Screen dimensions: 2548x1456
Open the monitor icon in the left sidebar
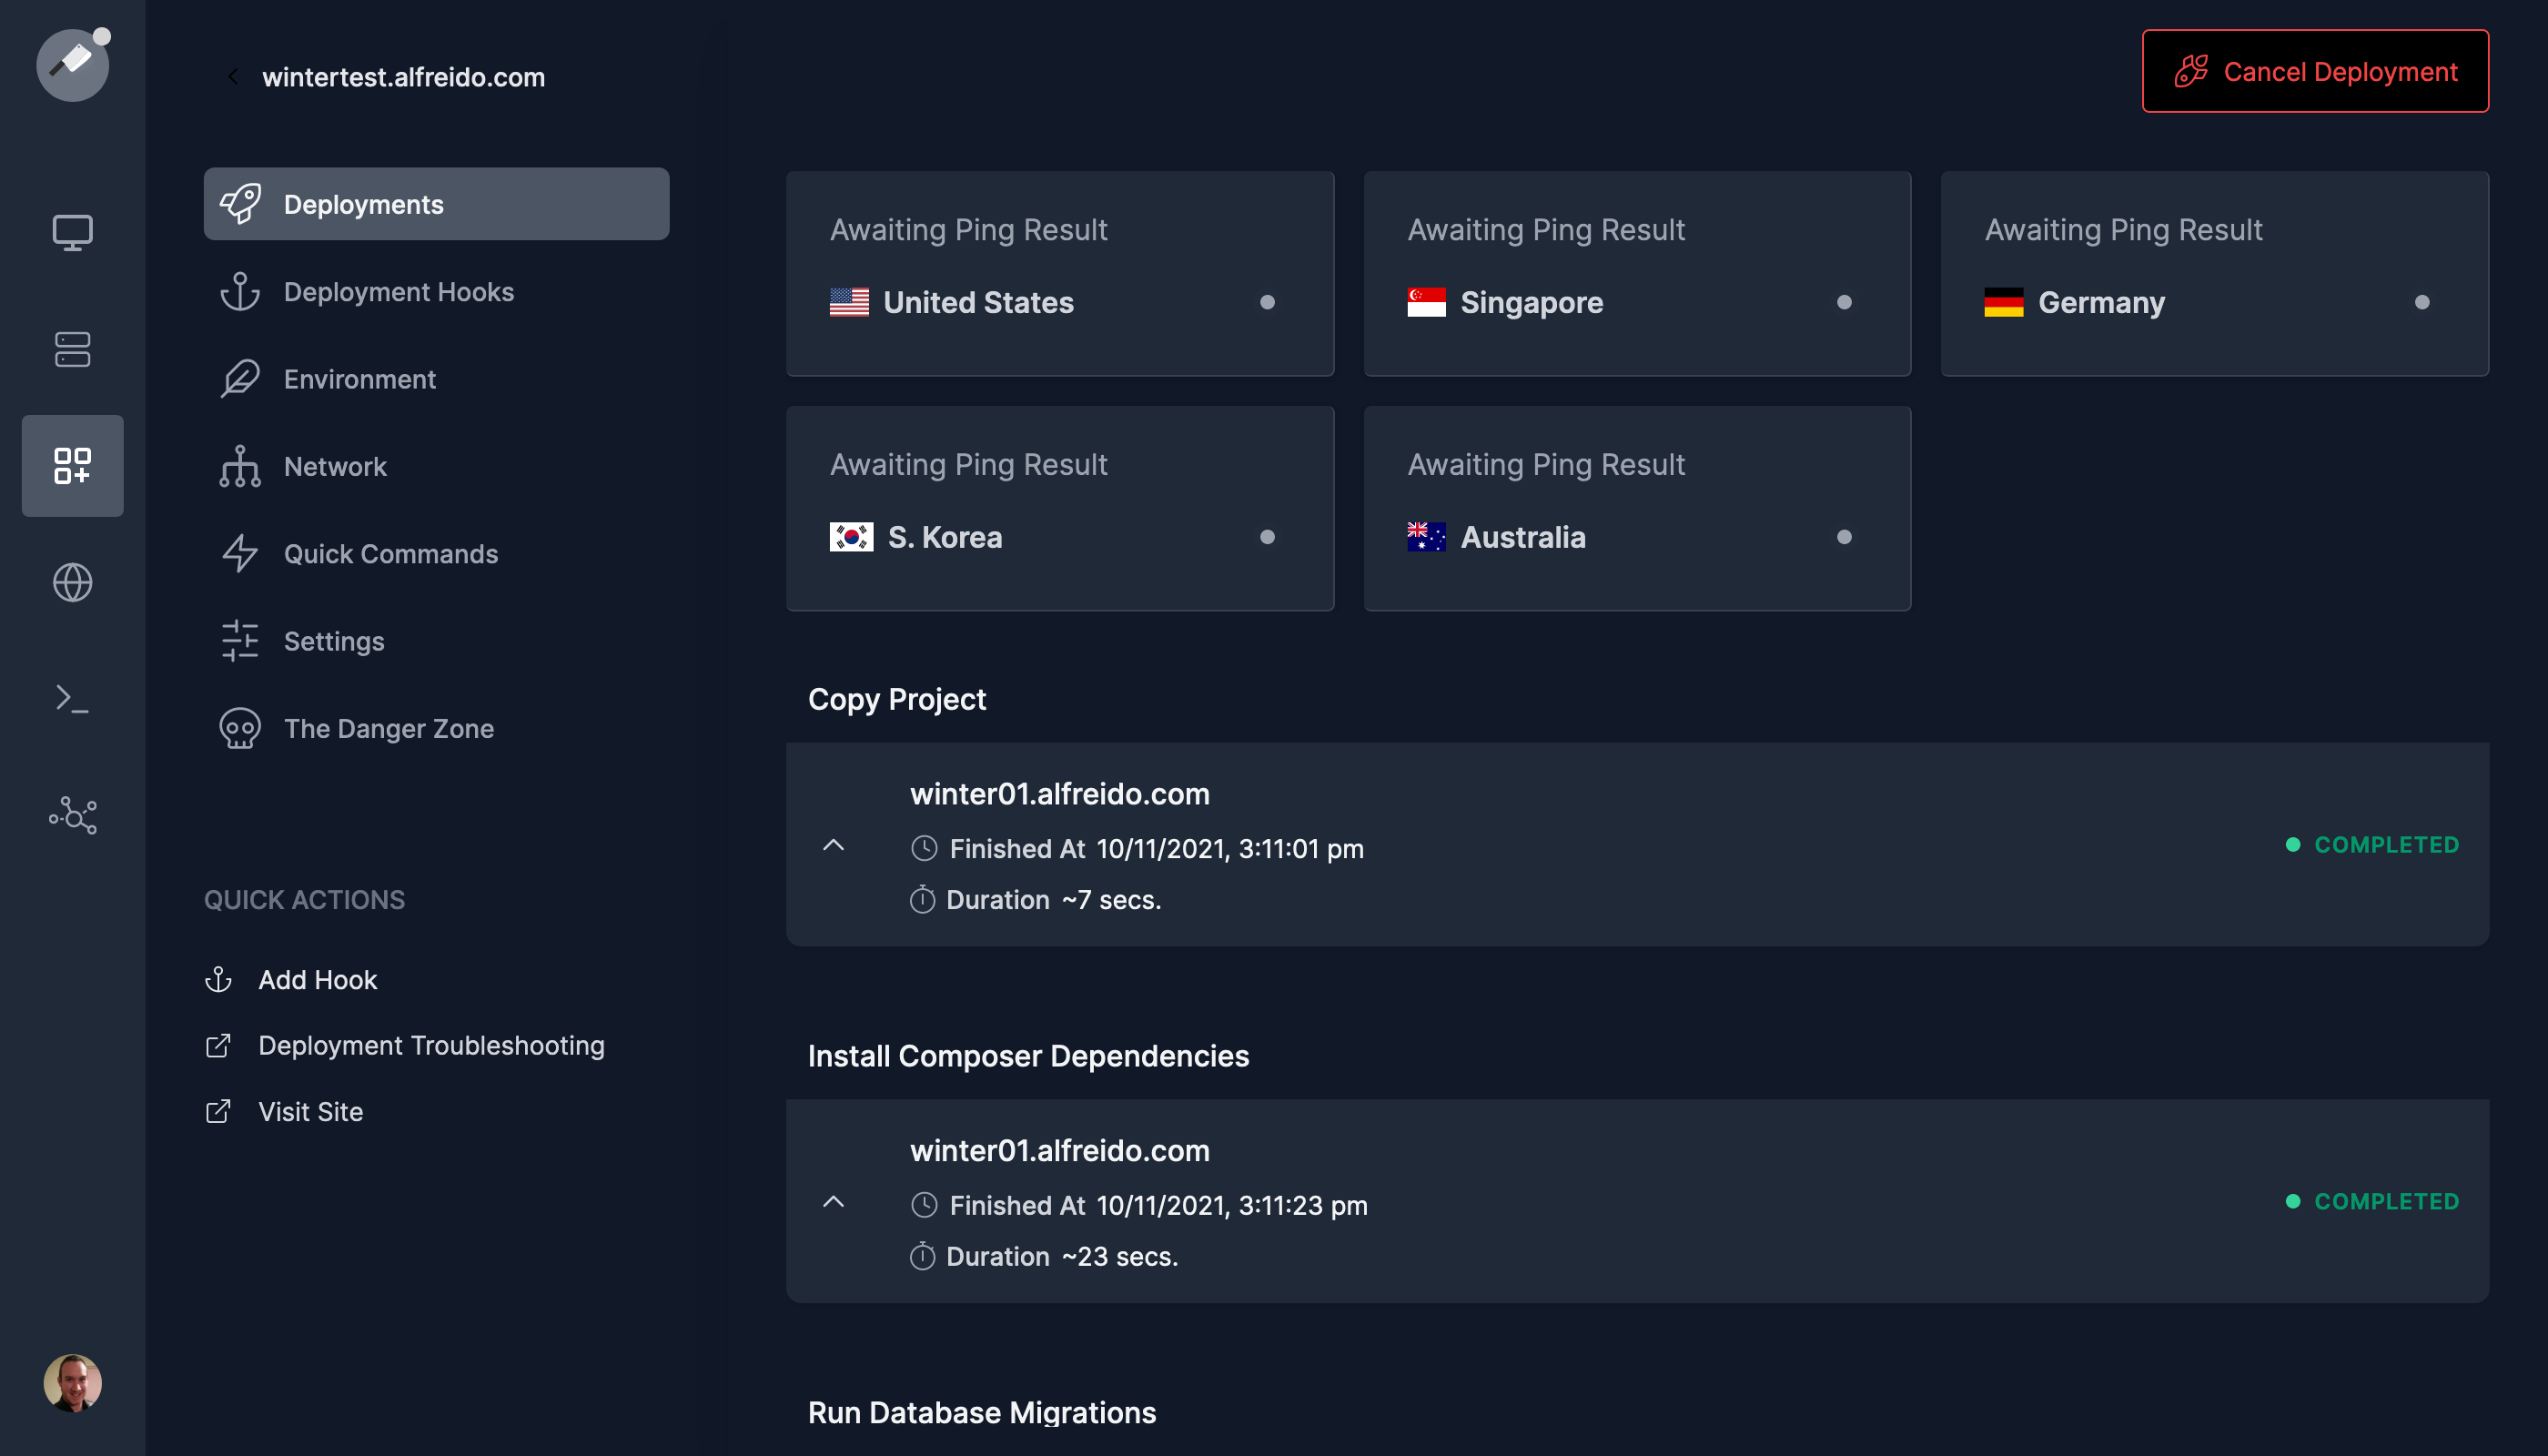(x=71, y=232)
